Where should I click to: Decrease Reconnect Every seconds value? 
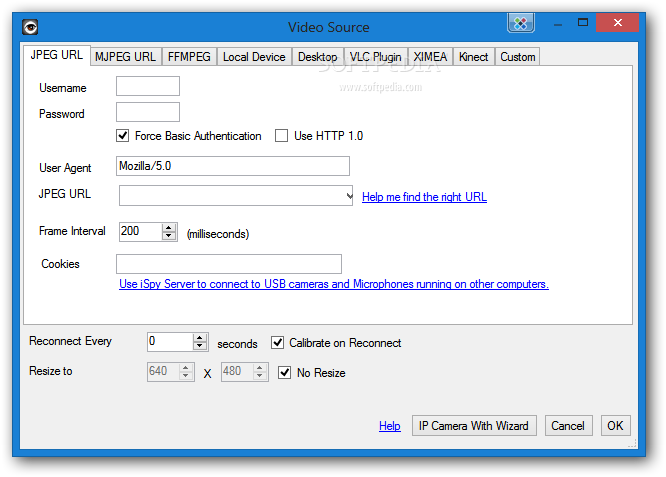200,347
